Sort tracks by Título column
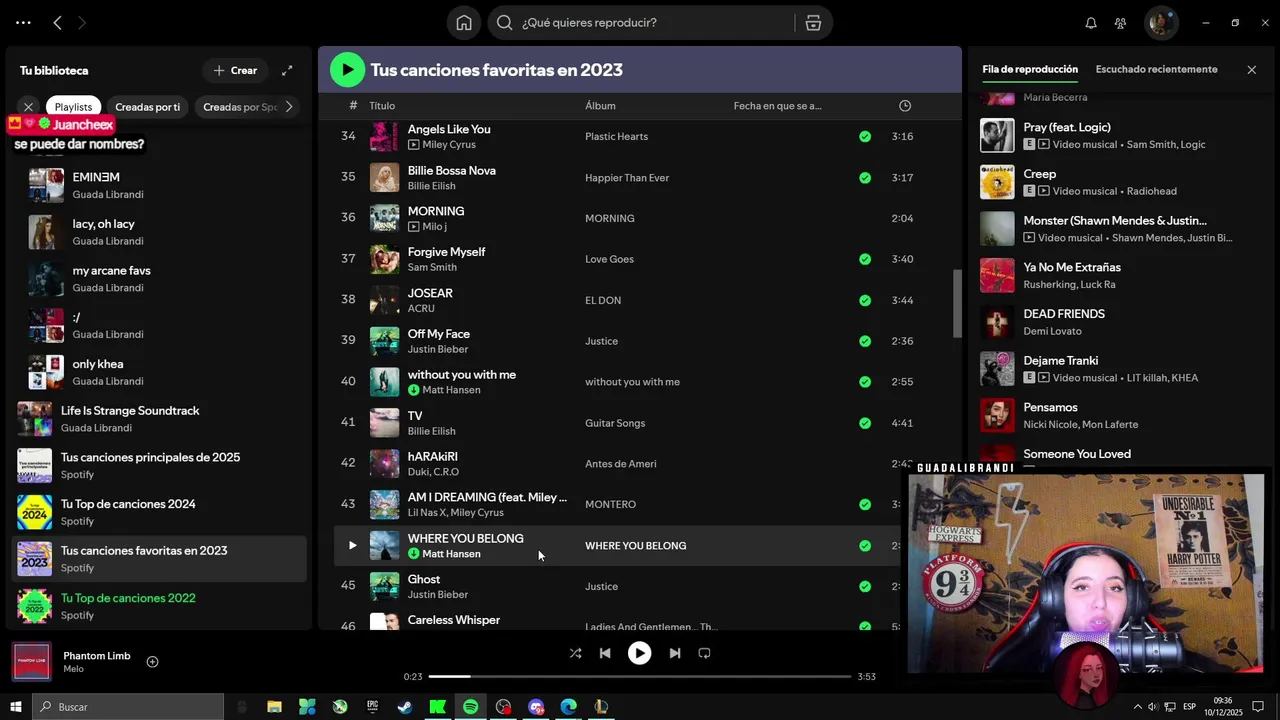1280x720 pixels. click(382, 106)
